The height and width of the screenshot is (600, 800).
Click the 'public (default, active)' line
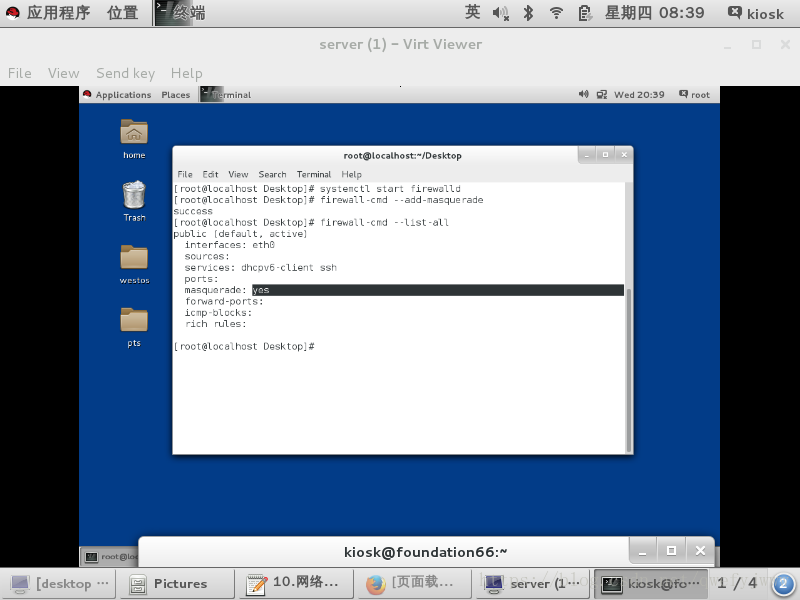[x=240, y=234]
